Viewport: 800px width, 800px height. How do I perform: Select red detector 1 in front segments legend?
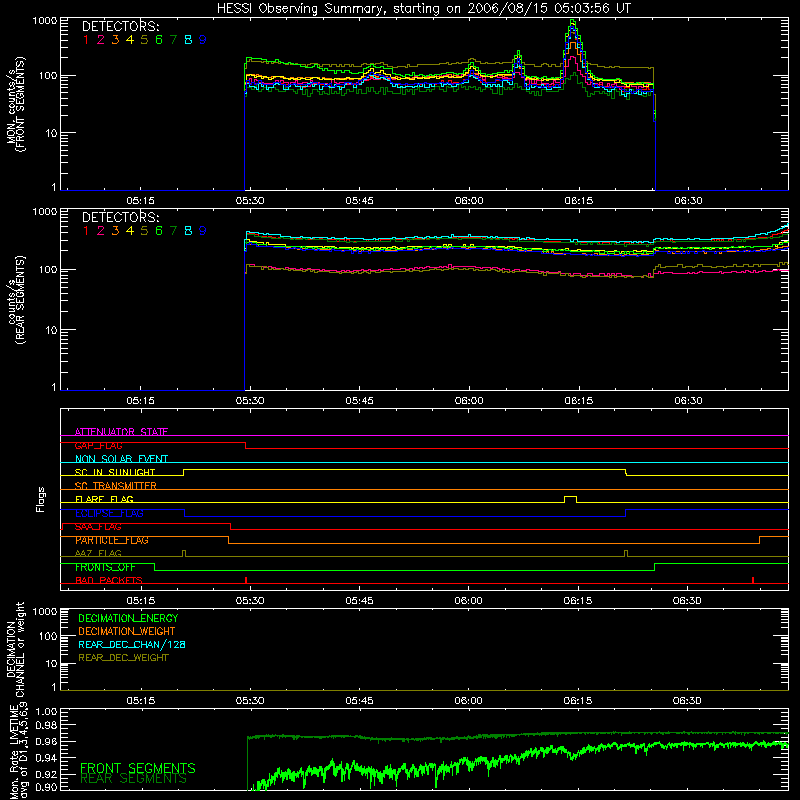[x=86, y=40]
